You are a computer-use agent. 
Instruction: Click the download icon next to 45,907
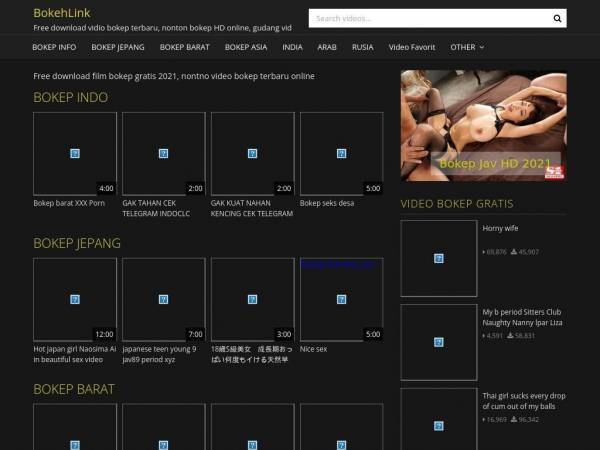click(514, 251)
